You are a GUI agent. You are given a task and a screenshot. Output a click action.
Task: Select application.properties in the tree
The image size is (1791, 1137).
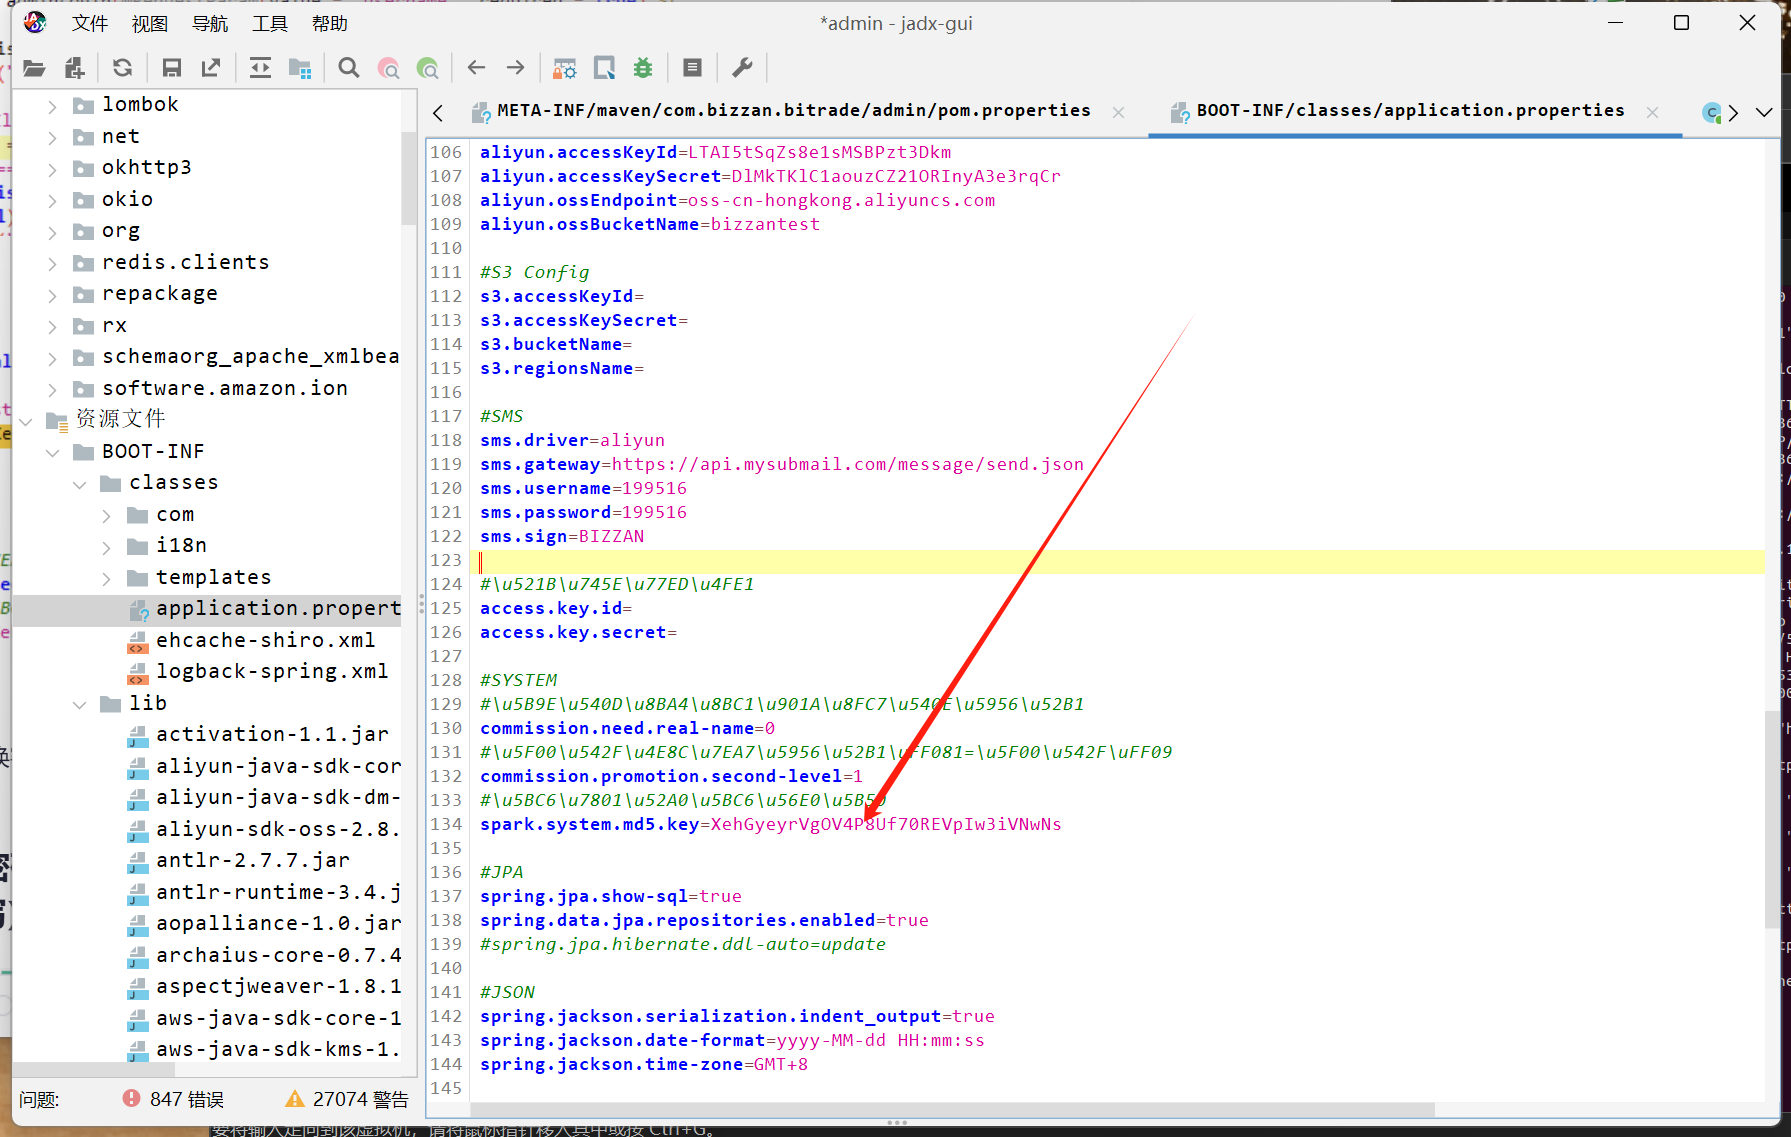264,609
